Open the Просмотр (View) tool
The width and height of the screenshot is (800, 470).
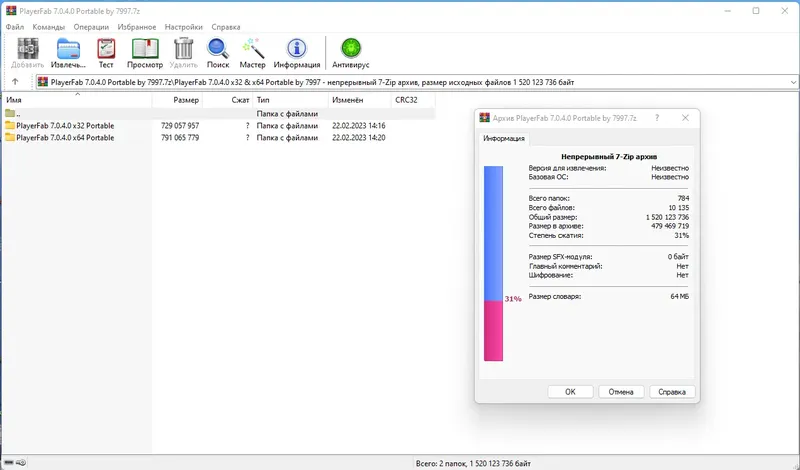(x=145, y=49)
